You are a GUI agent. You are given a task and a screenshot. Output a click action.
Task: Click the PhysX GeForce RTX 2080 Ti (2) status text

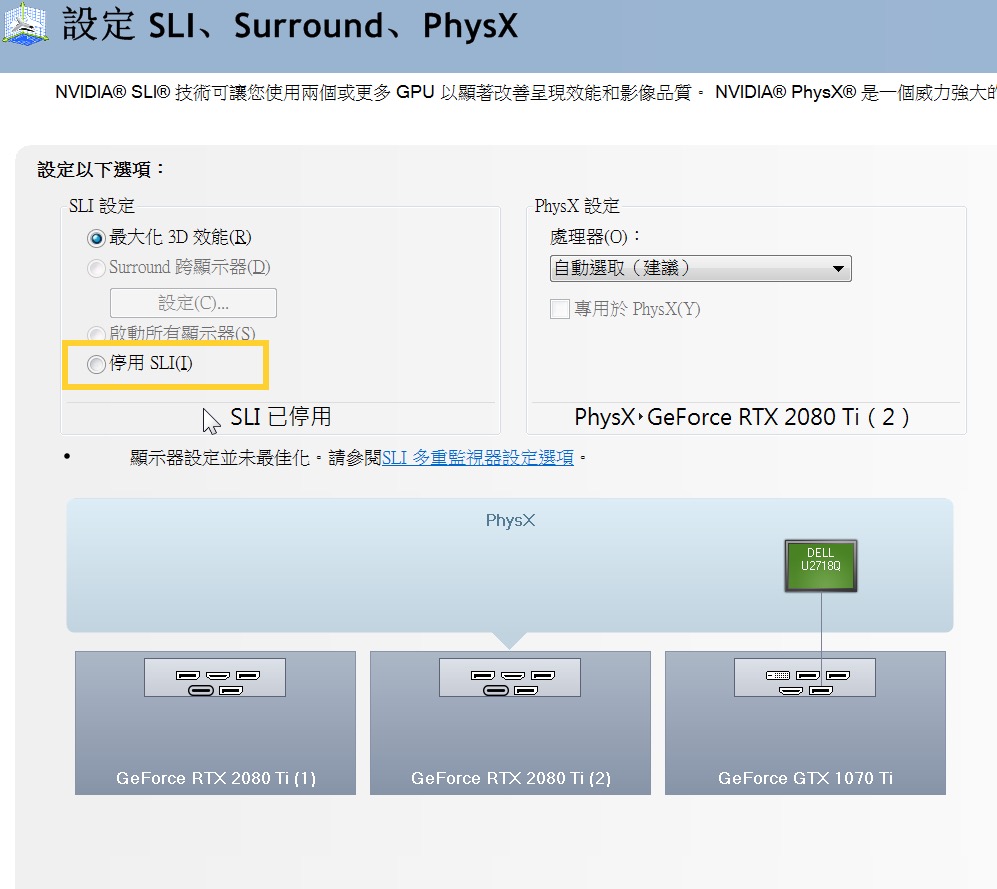(x=742, y=417)
